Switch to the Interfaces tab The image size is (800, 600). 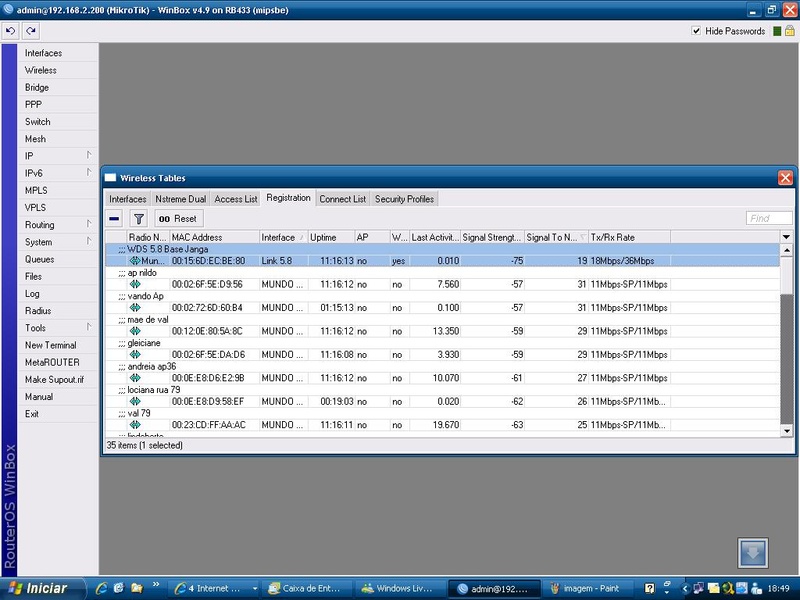(x=128, y=199)
